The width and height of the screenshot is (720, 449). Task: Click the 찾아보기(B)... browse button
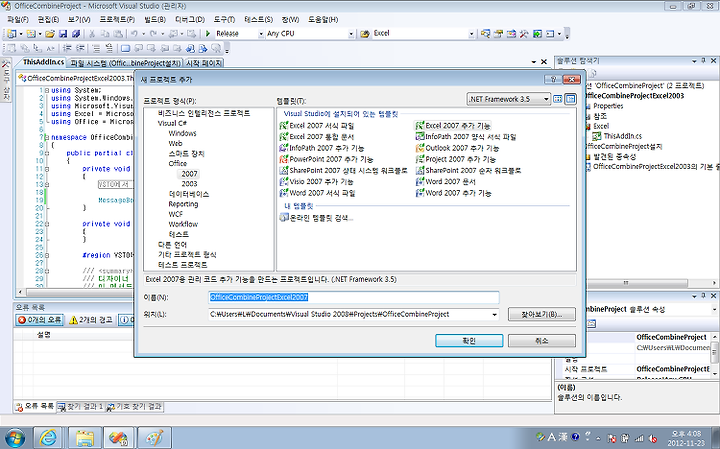pos(542,314)
